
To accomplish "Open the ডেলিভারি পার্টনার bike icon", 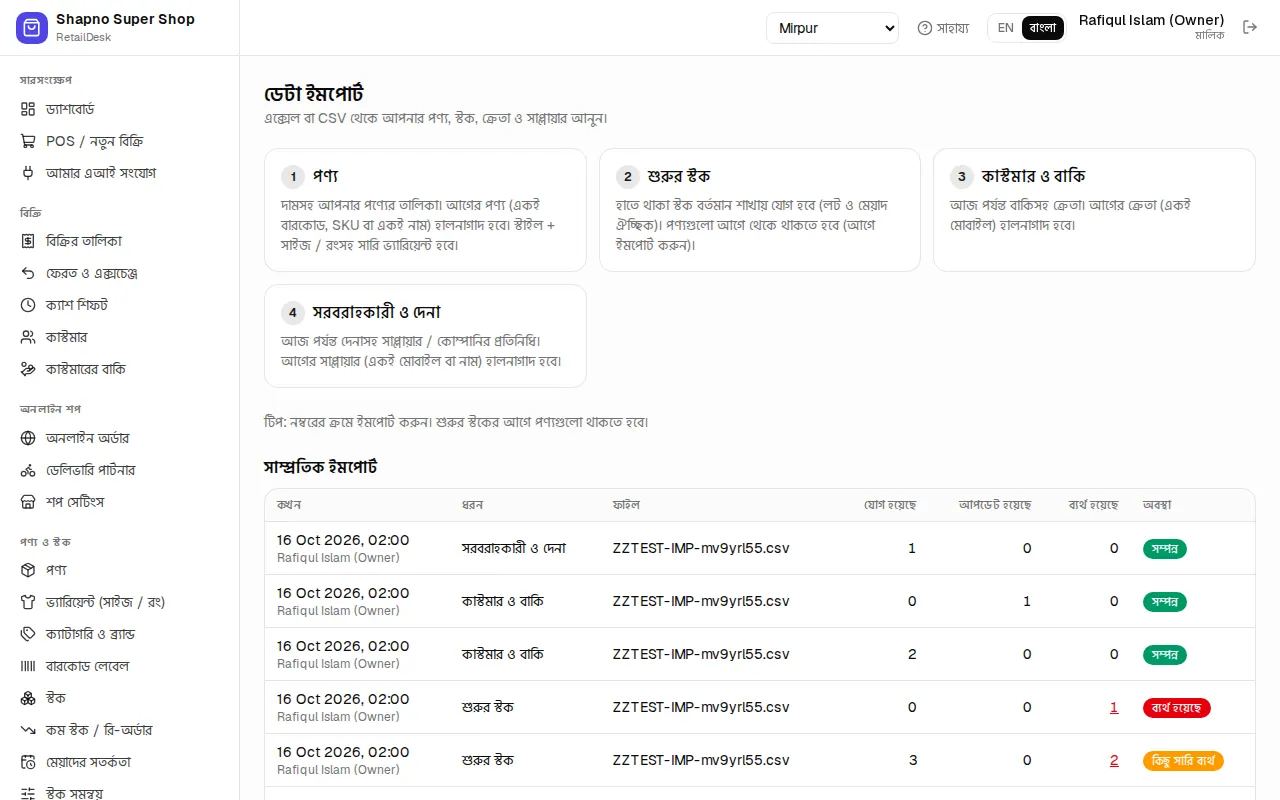I will 28,470.
